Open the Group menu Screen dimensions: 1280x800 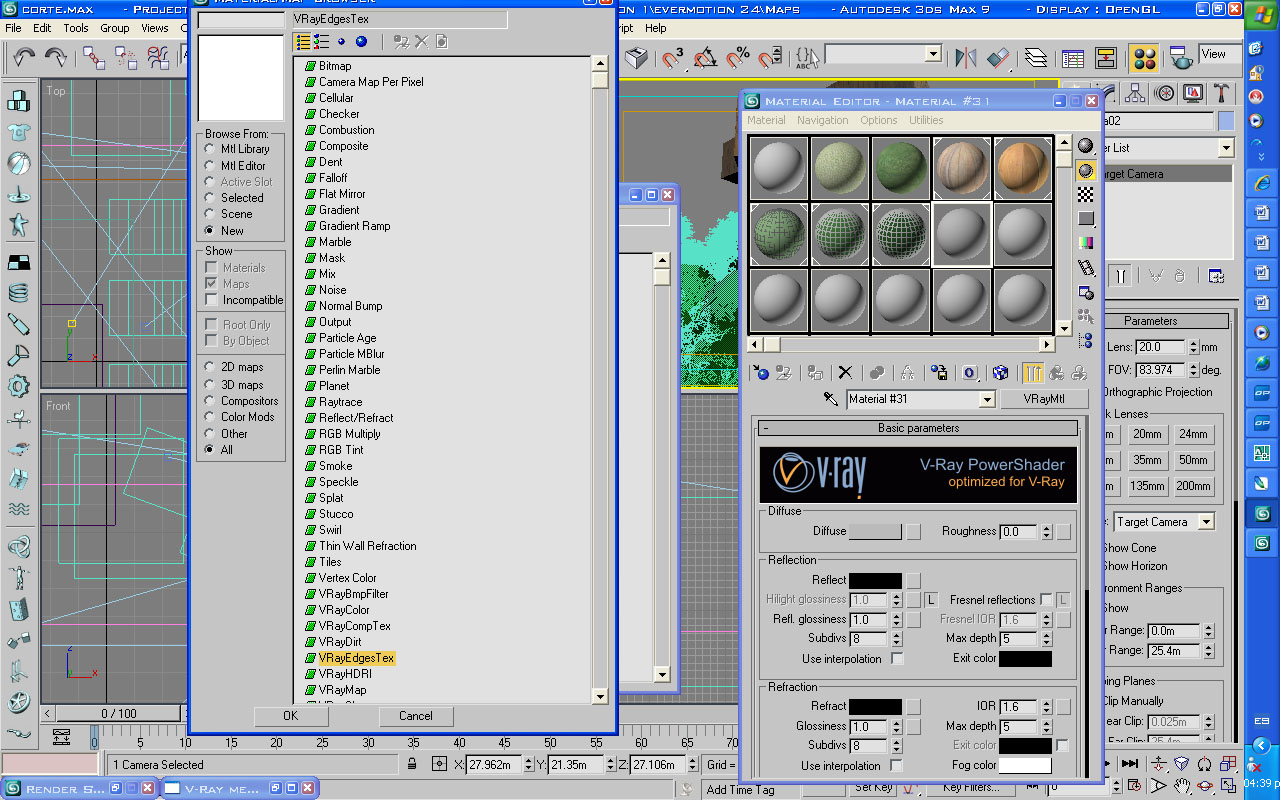point(115,28)
